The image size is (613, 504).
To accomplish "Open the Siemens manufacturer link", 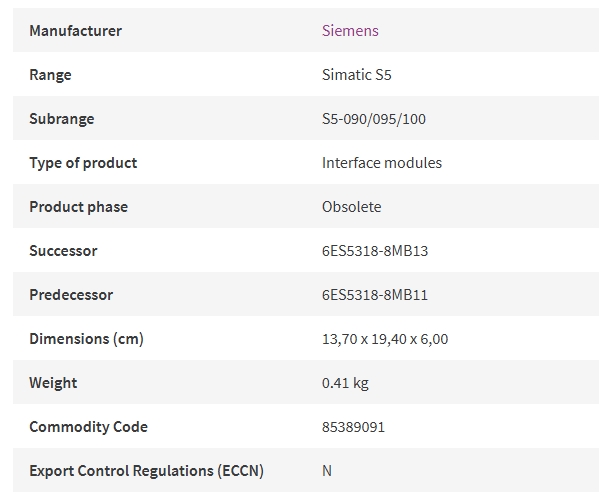I will pyautogui.click(x=350, y=30).
